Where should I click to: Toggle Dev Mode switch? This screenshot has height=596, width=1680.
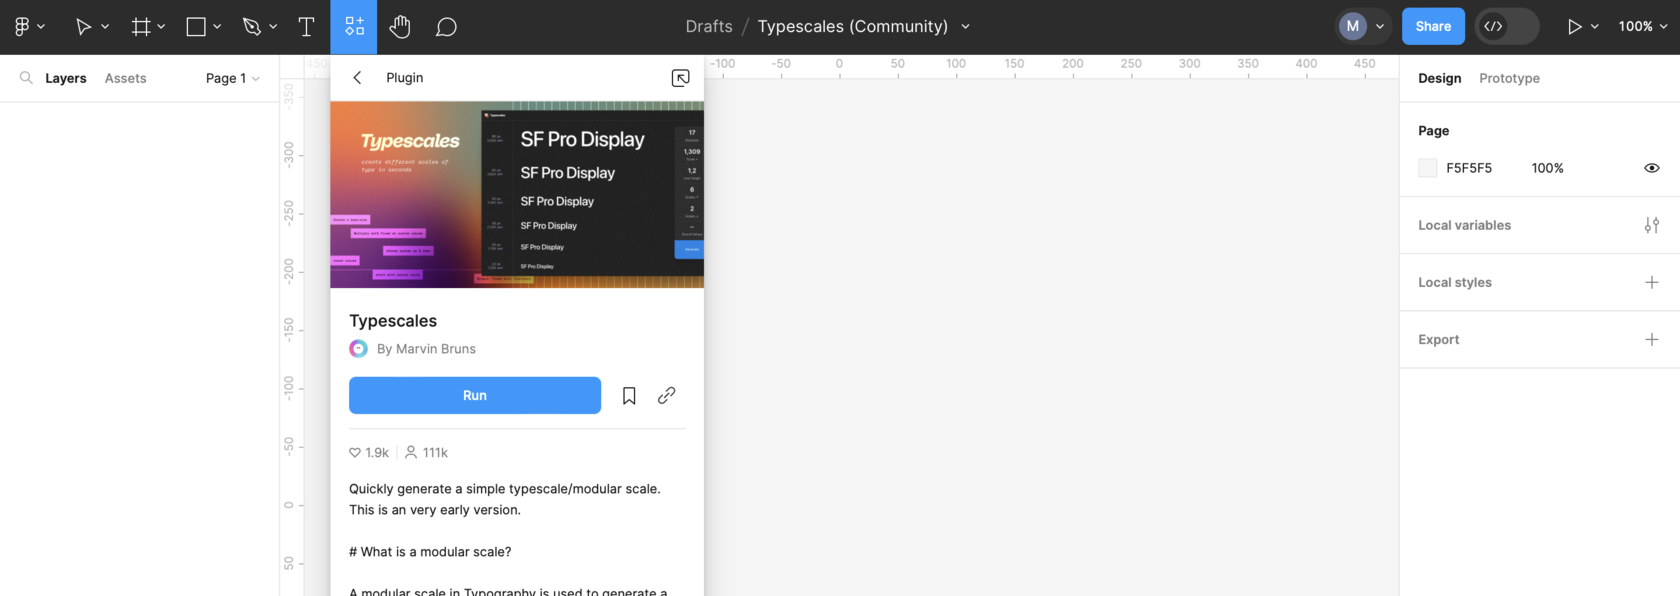point(1507,27)
